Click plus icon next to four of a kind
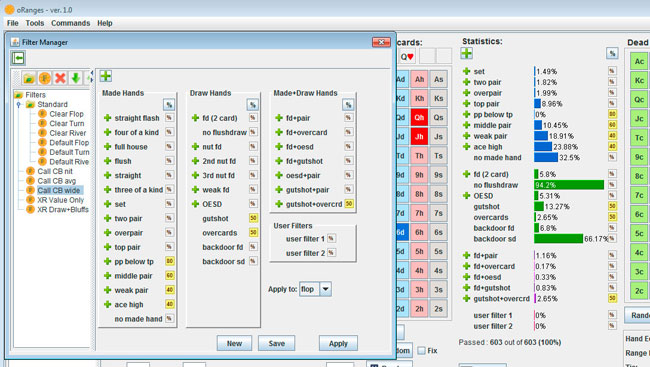This screenshot has width=650, height=367. 107,132
